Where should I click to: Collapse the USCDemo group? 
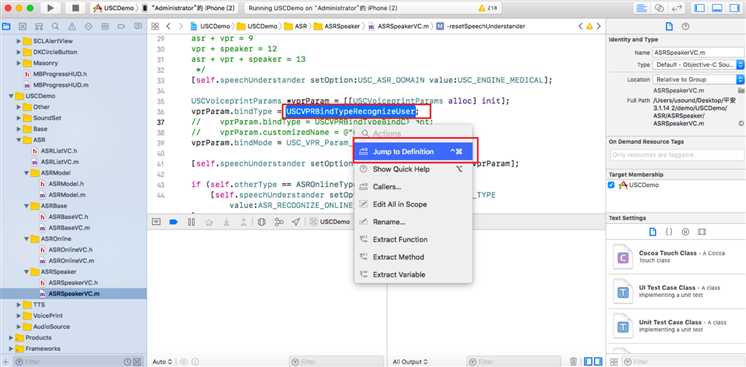[x=11, y=96]
